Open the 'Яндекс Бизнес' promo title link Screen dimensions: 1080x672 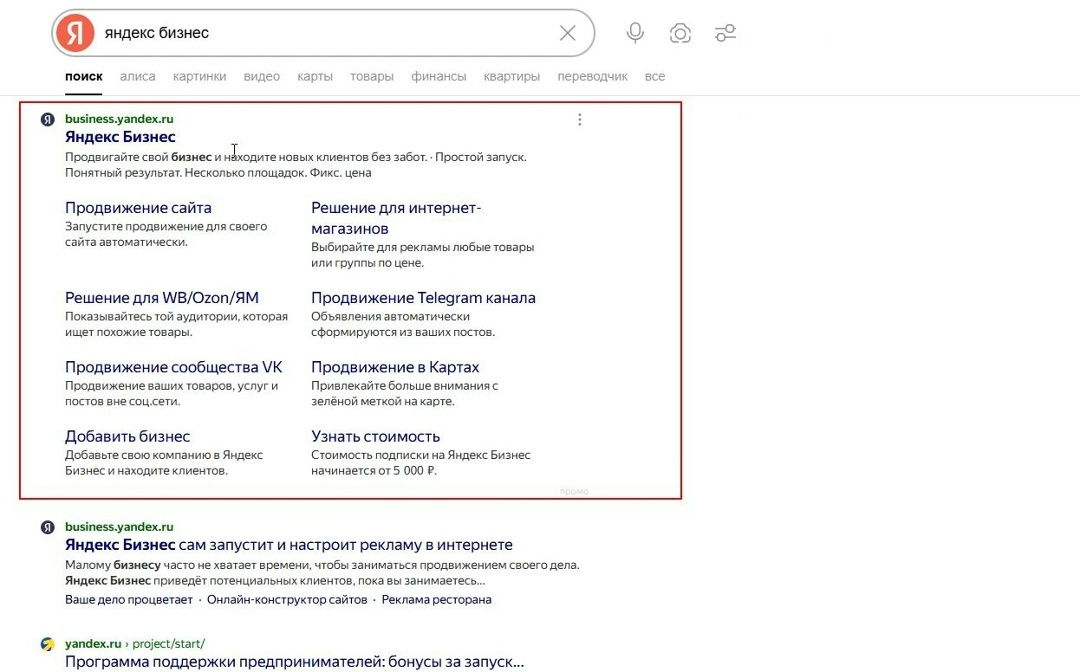click(121, 136)
